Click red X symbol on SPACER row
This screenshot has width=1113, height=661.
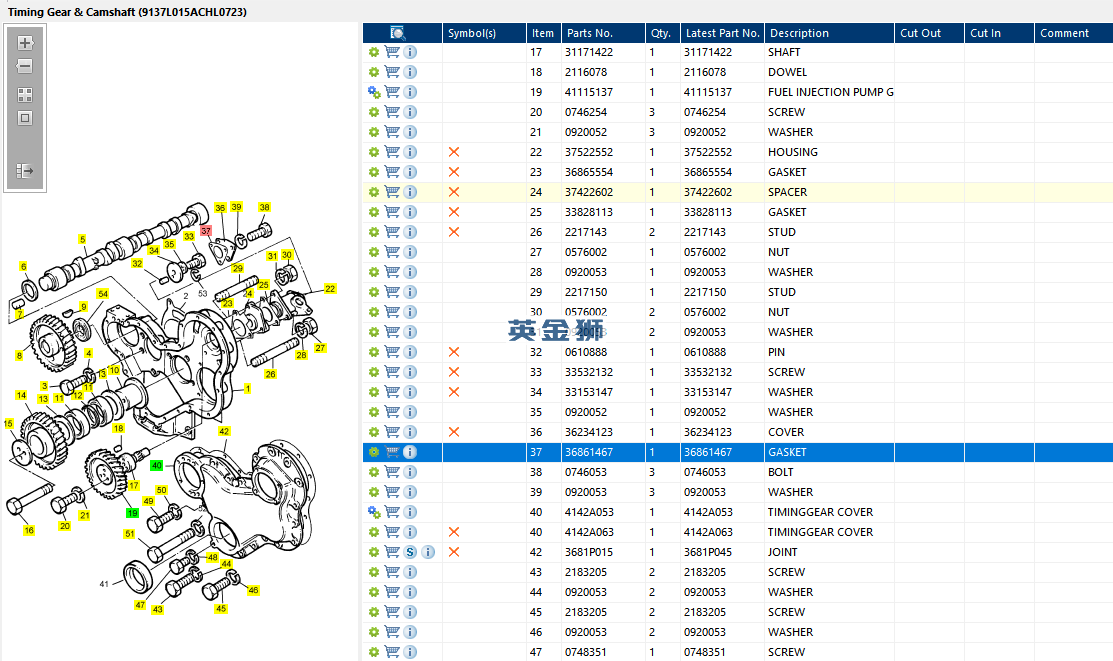pyautogui.click(x=454, y=192)
